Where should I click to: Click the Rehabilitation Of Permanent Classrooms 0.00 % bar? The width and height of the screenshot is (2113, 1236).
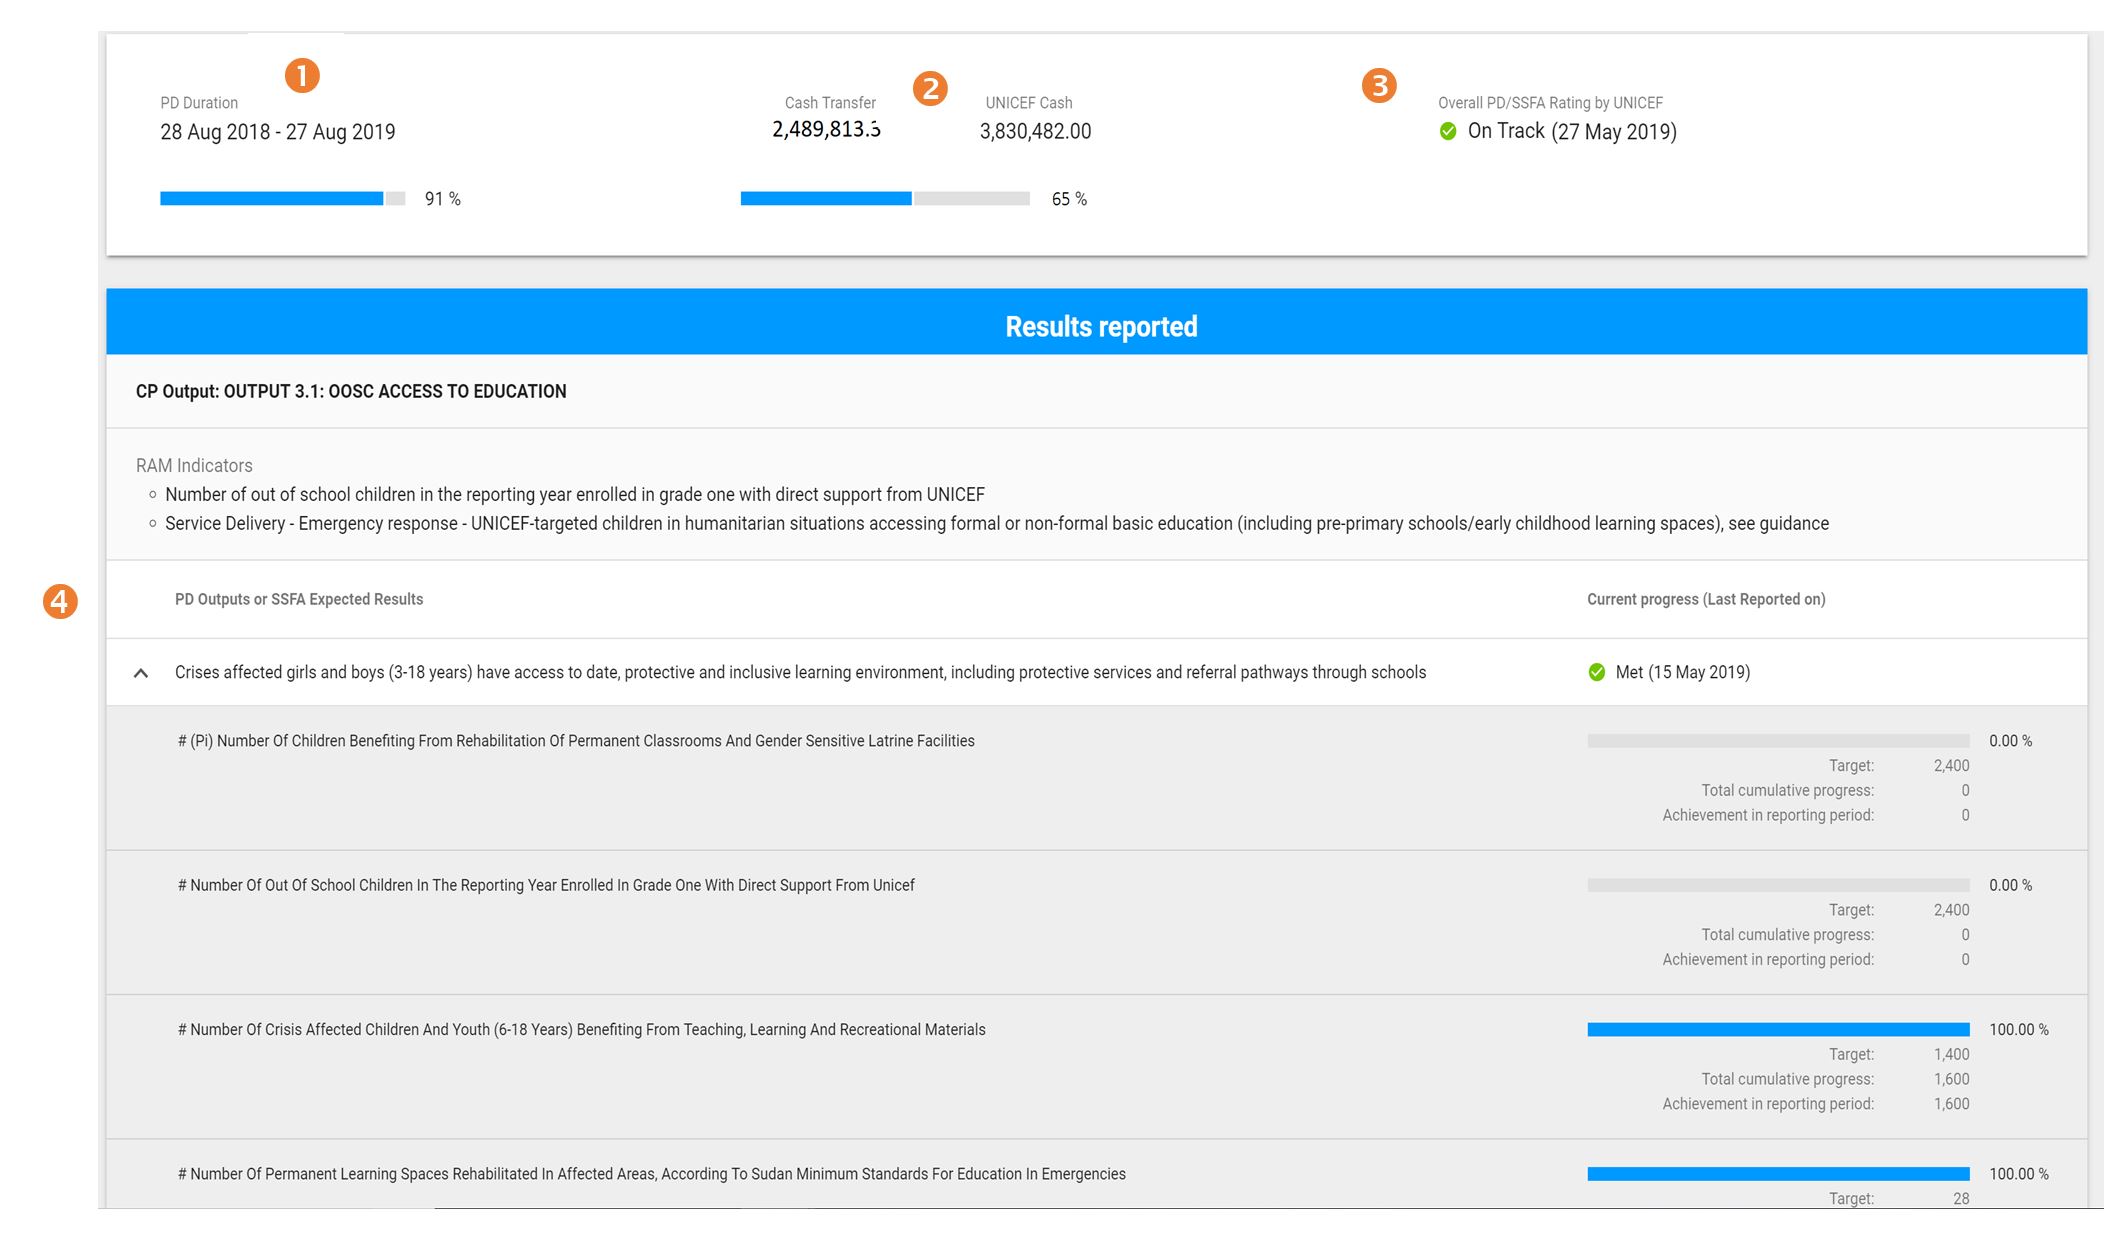pyautogui.click(x=1778, y=741)
